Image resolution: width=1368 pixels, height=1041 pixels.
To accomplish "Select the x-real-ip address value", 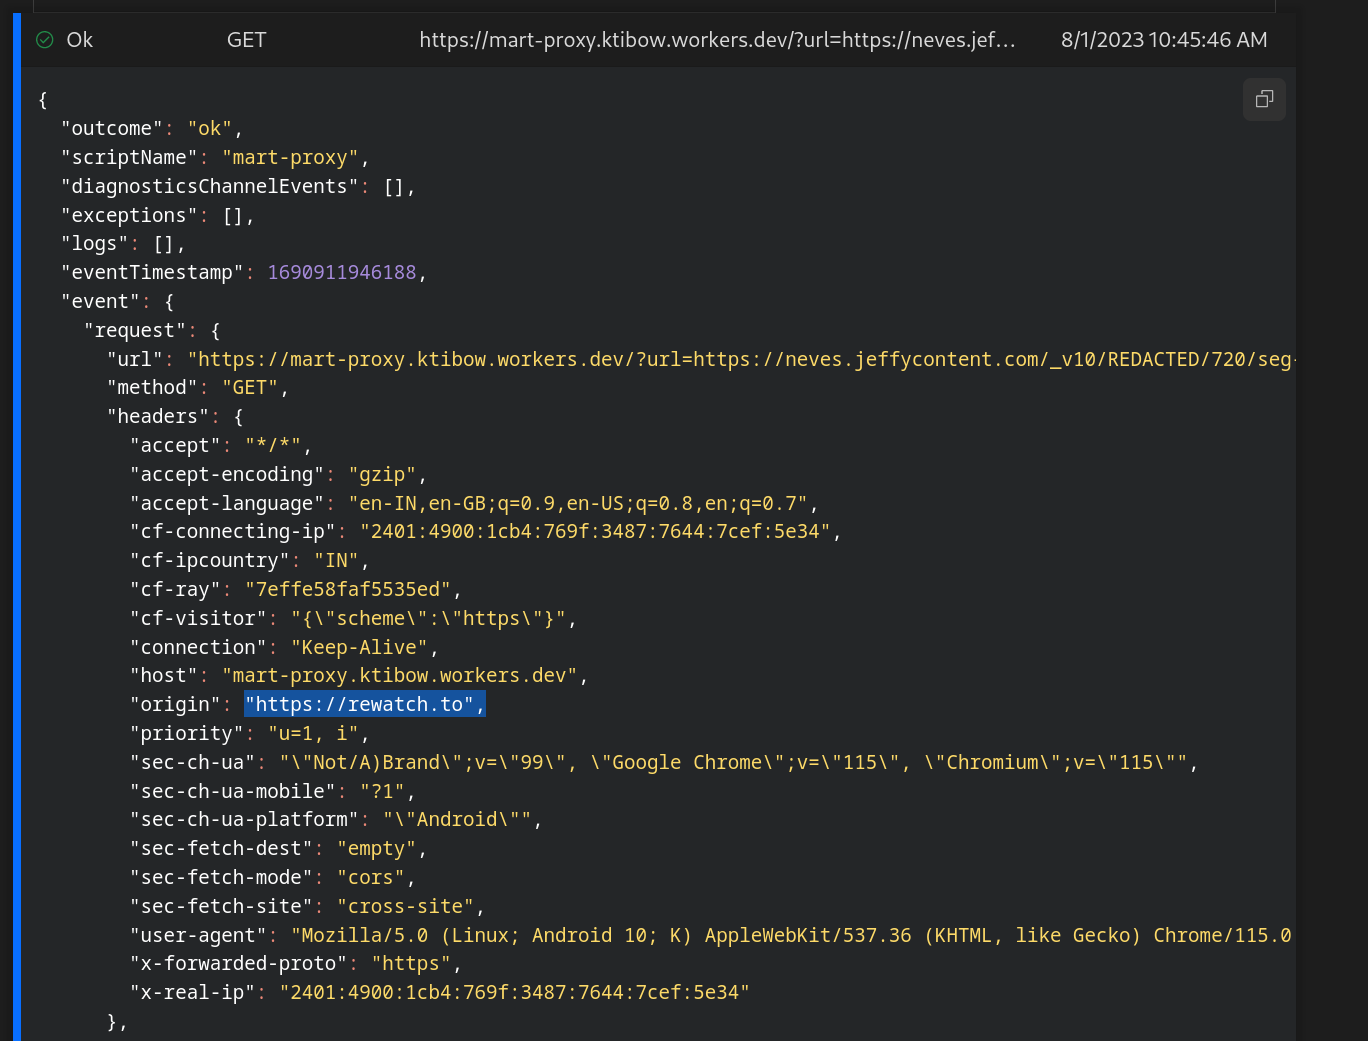I will click(x=516, y=992).
